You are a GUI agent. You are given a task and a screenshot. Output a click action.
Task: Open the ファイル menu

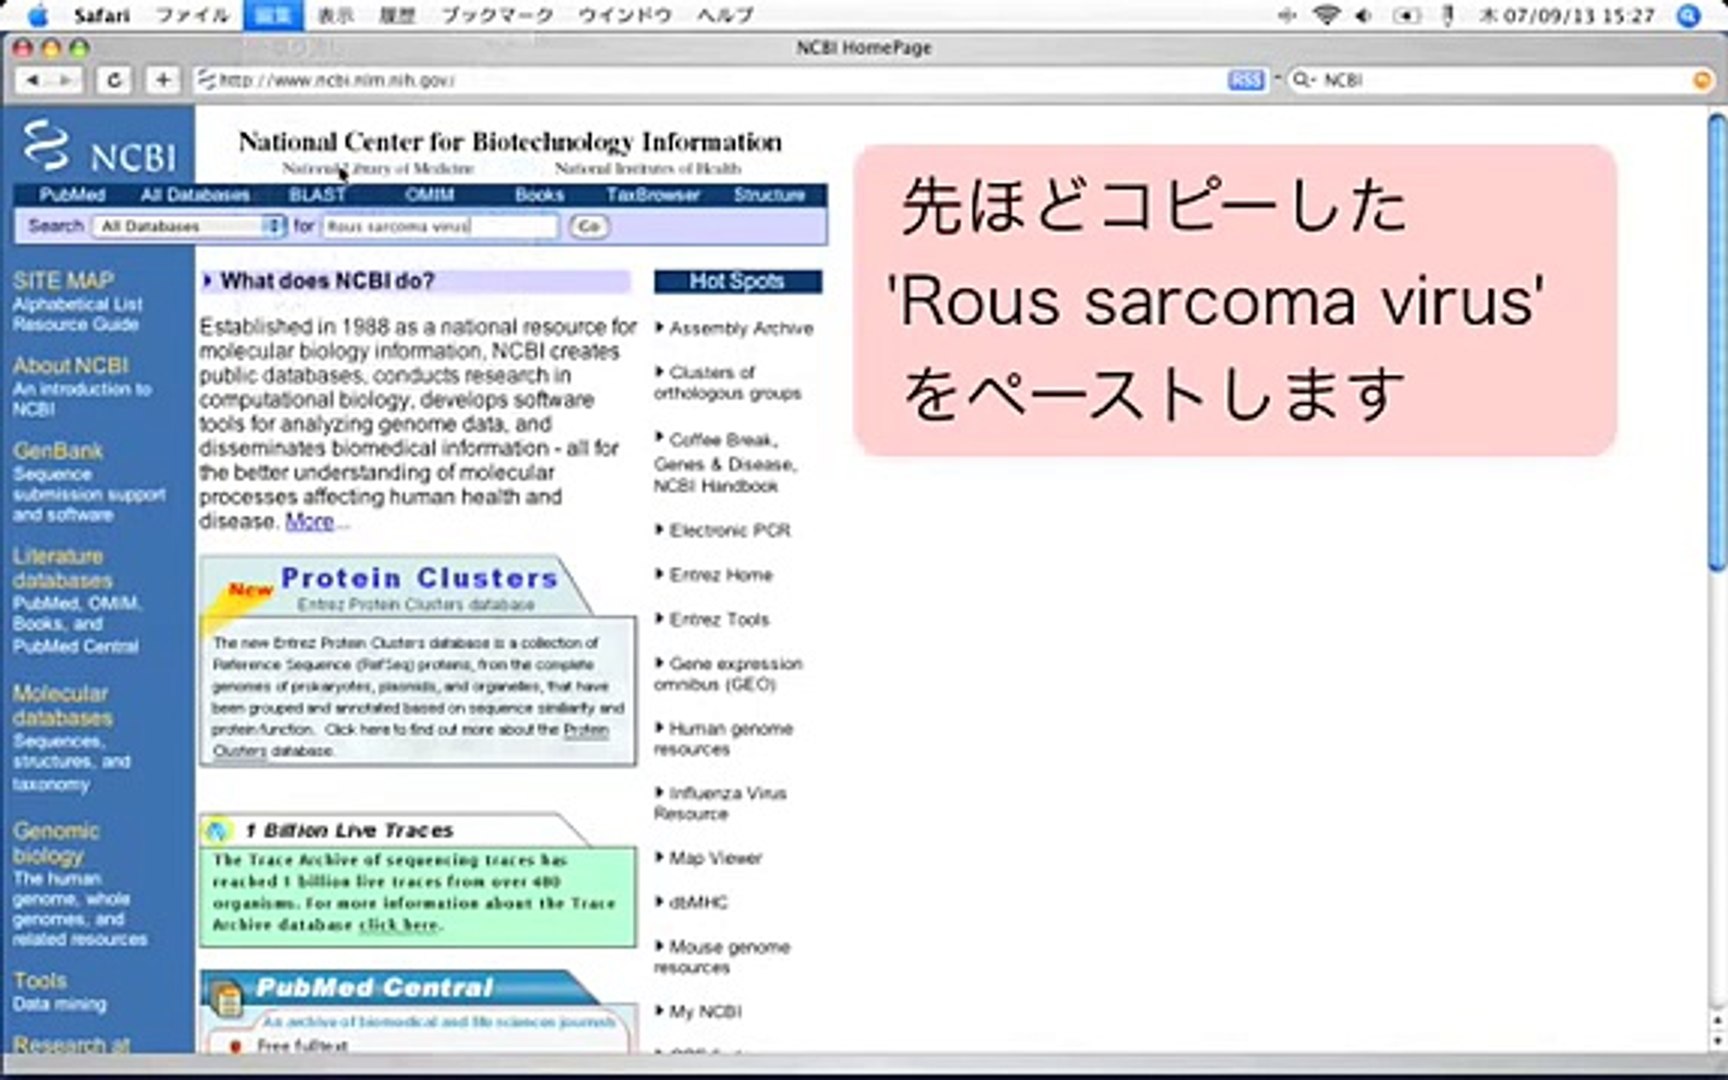(192, 15)
